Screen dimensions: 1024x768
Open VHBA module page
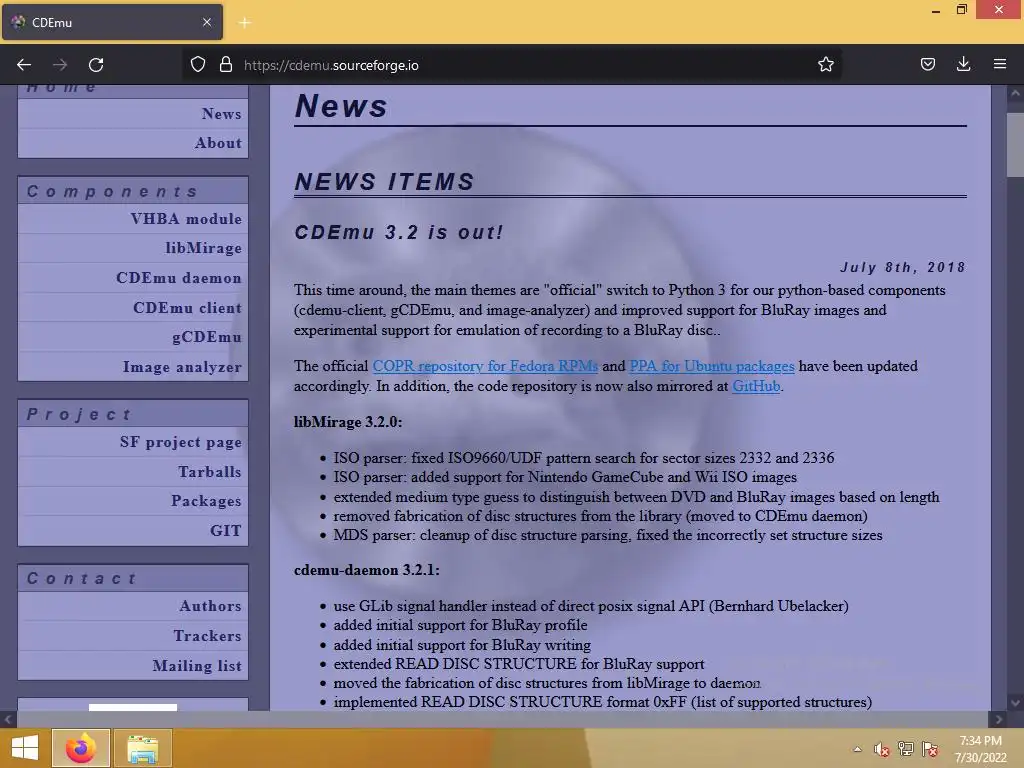pyautogui.click(x=186, y=219)
